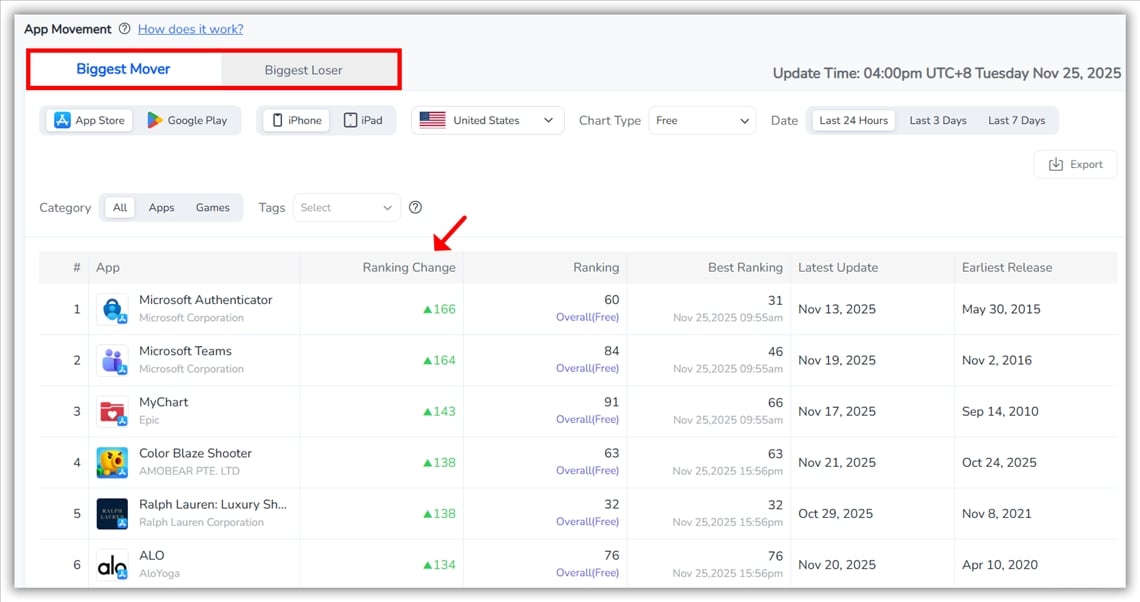Click the ALO app icon
The image size is (1140, 602).
[112, 564]
